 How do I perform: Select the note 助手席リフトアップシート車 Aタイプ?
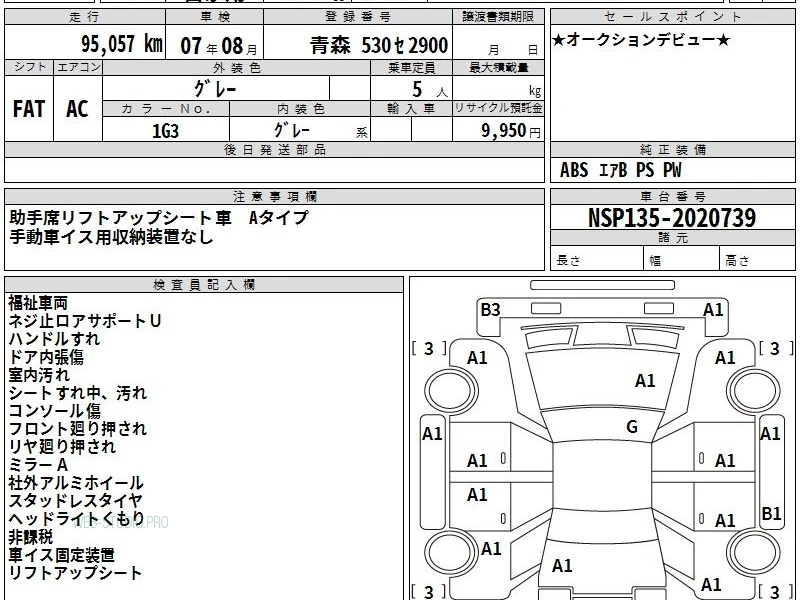tap(159, 218)
